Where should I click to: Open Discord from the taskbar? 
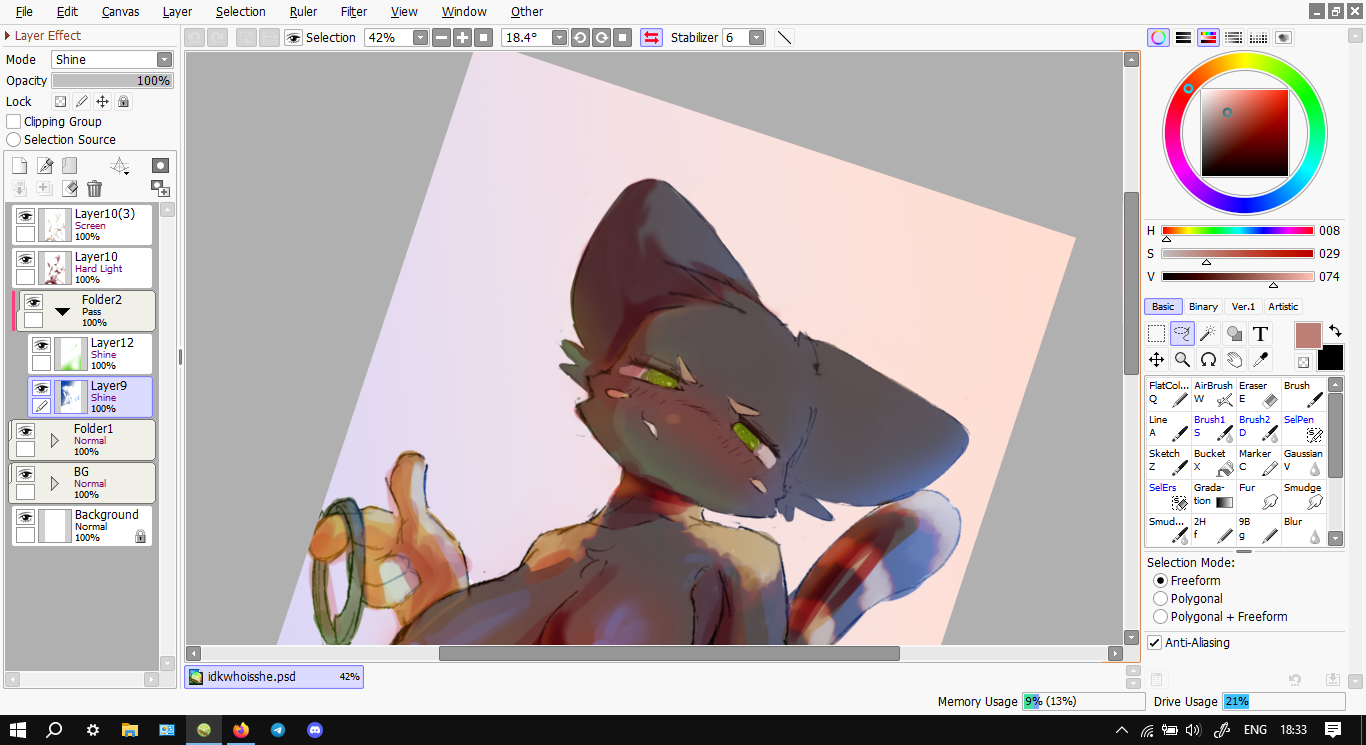pos(315,730)
